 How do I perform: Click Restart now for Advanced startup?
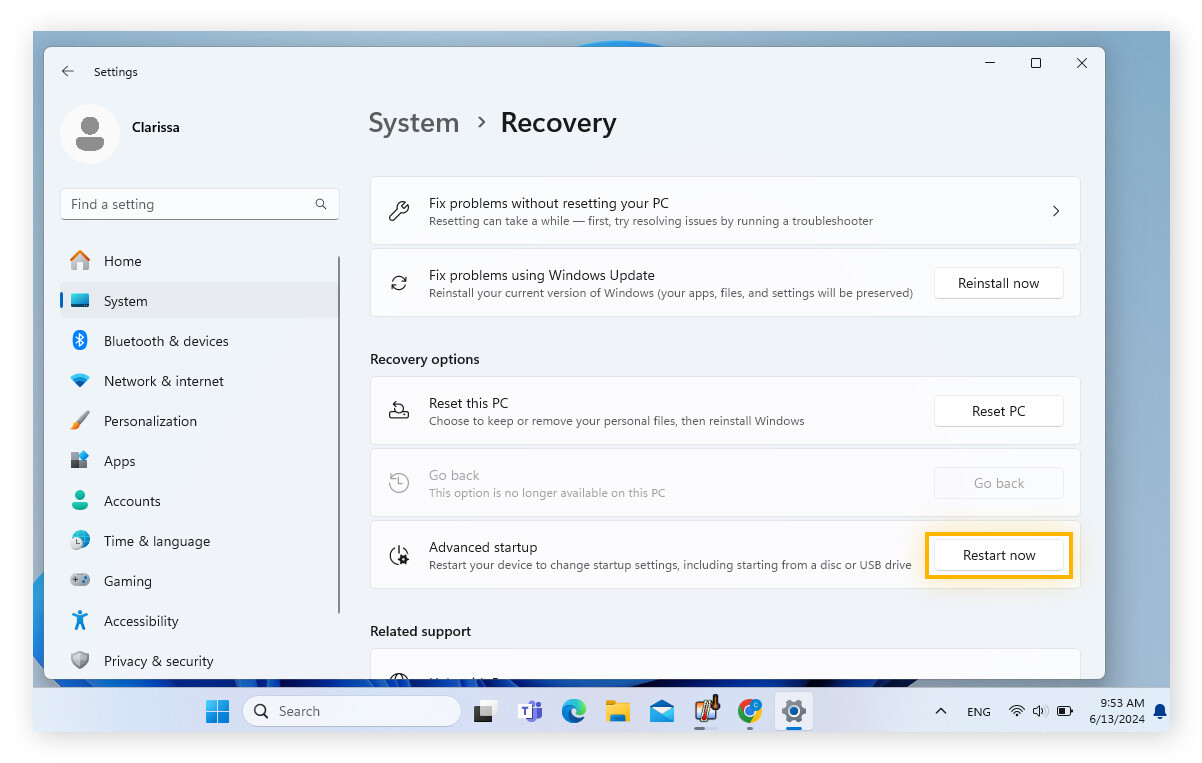coord(998,554)
